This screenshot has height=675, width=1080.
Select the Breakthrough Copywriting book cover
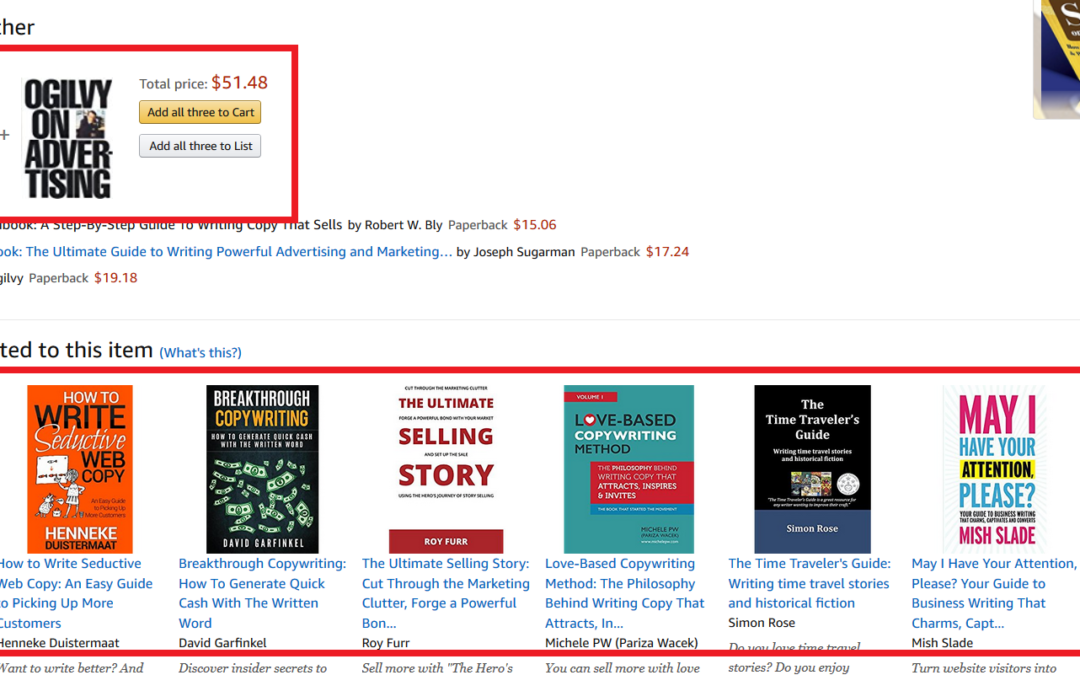click(262, 469)
